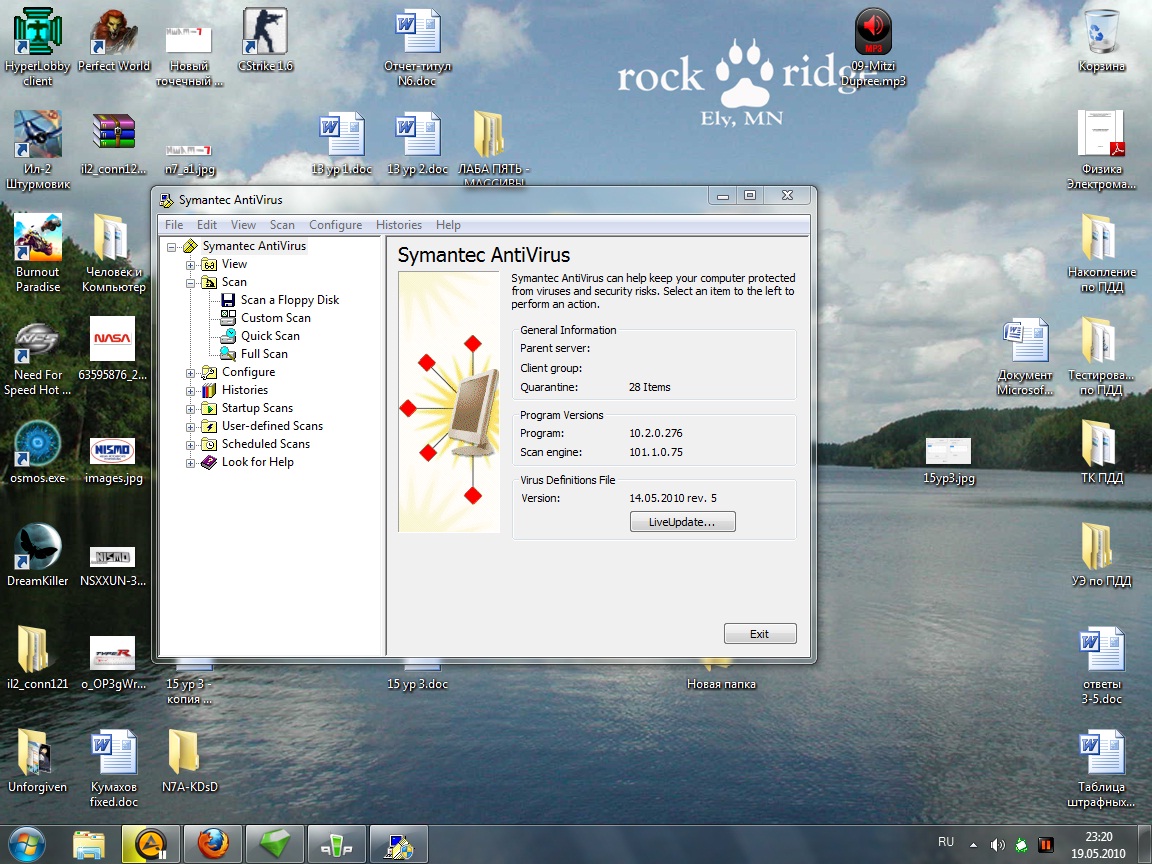Open the File menu

pyautogui.click(x=174, y=225)
